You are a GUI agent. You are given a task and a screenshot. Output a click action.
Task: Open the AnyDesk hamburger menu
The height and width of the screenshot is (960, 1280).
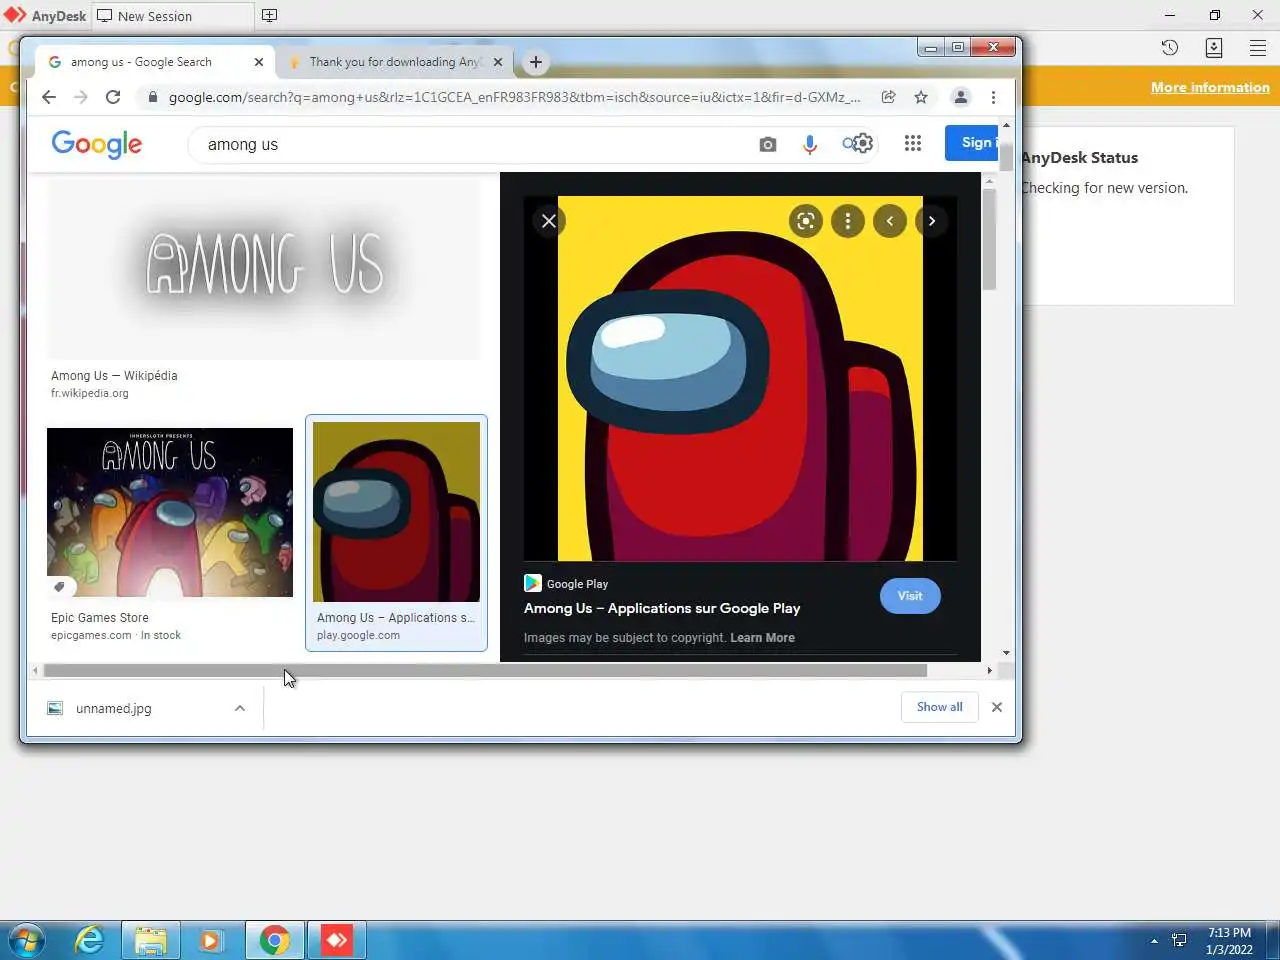click(1258, 47)
